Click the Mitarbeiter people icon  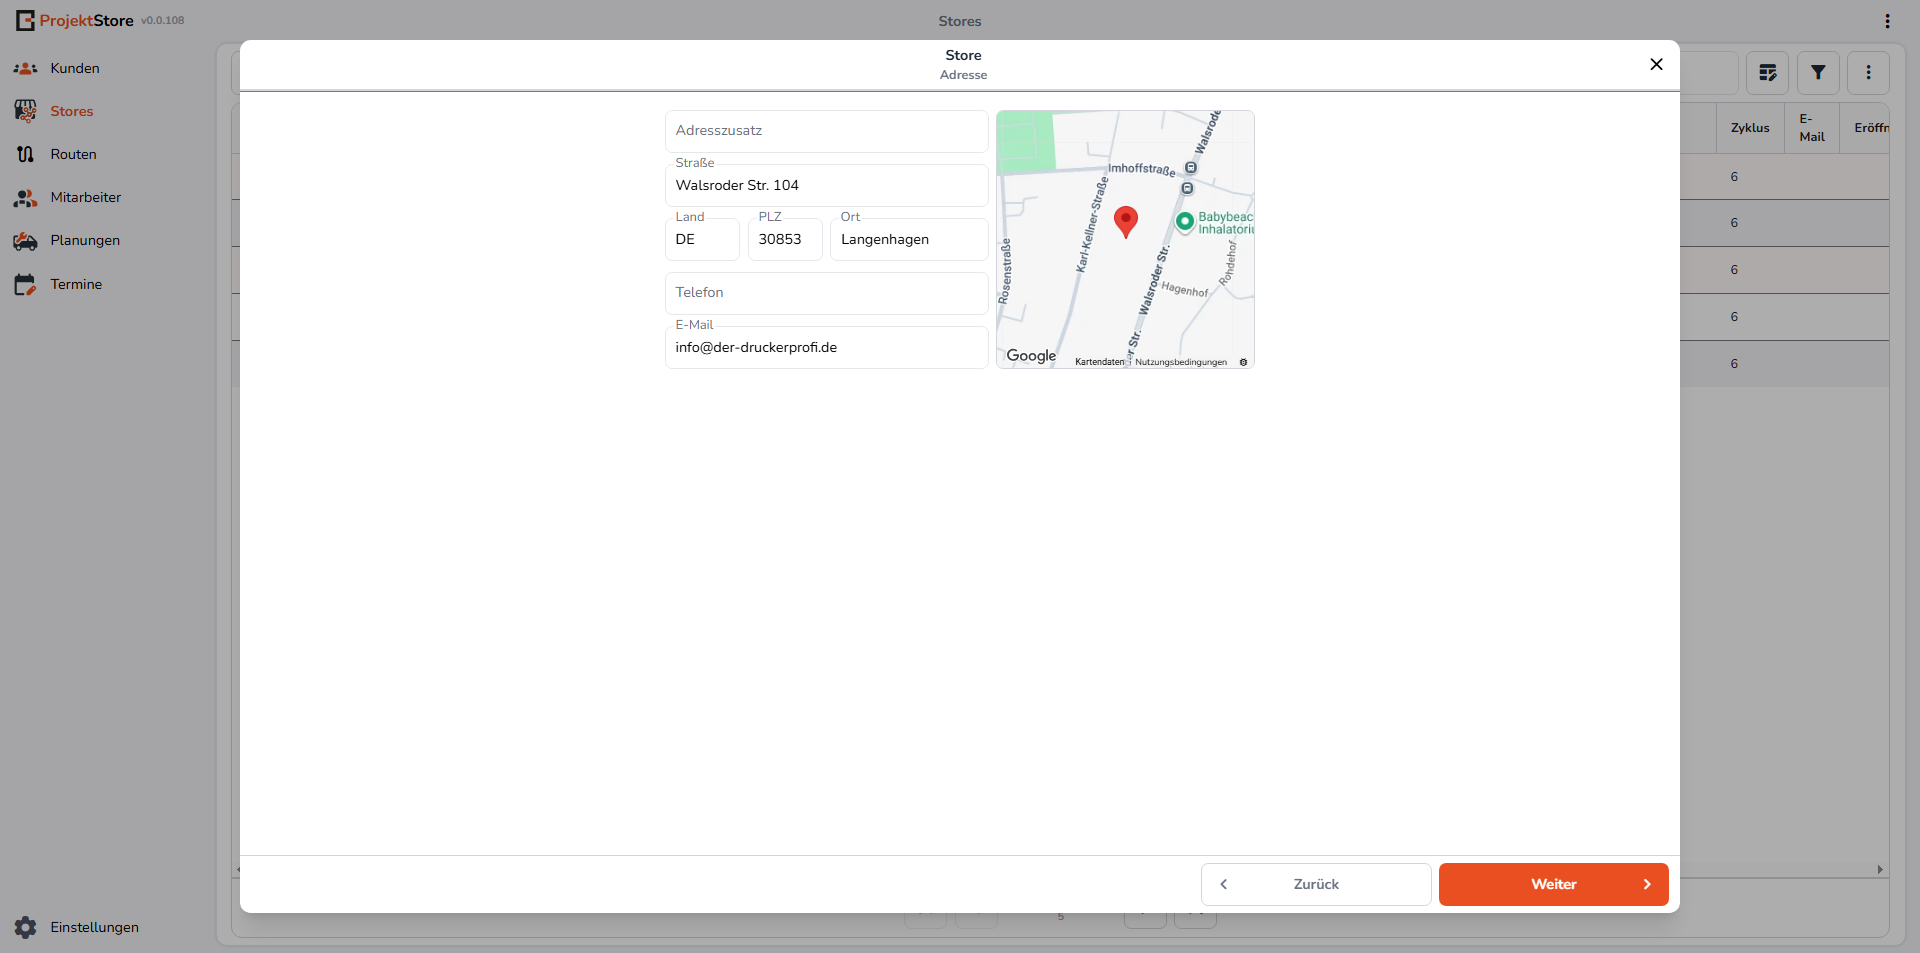25,198
